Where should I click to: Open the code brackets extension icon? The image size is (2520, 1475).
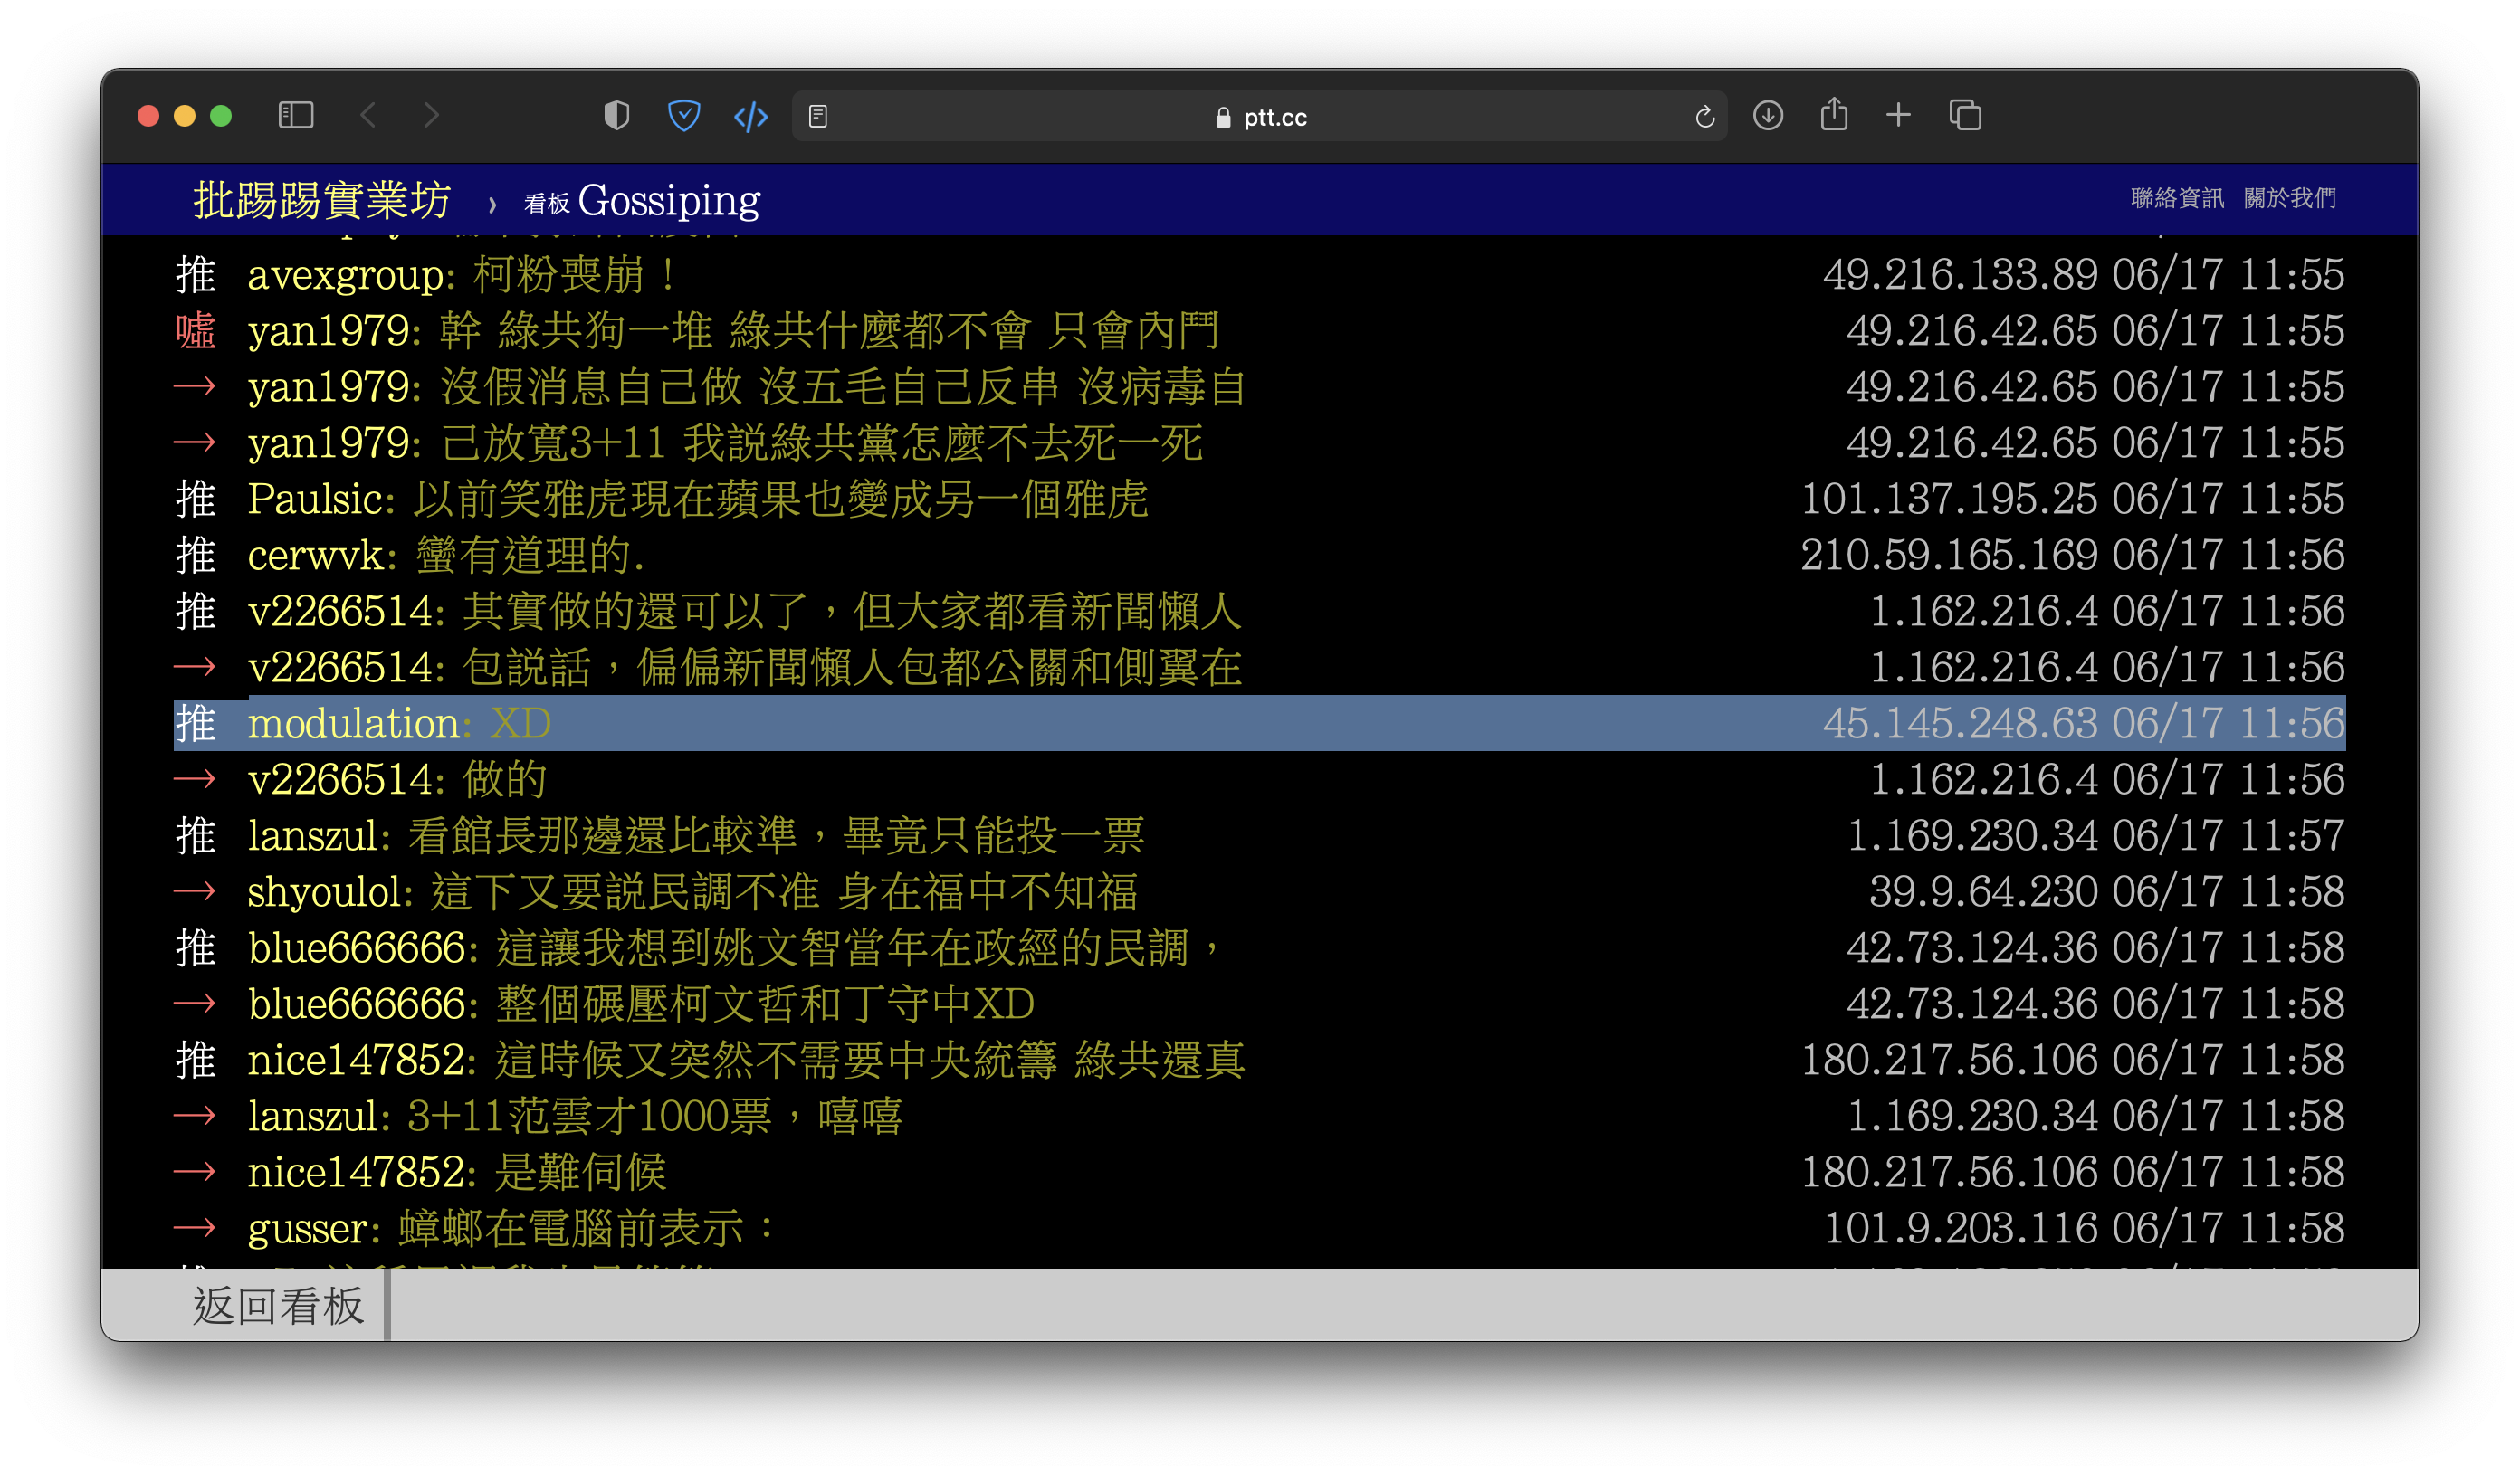750,117
